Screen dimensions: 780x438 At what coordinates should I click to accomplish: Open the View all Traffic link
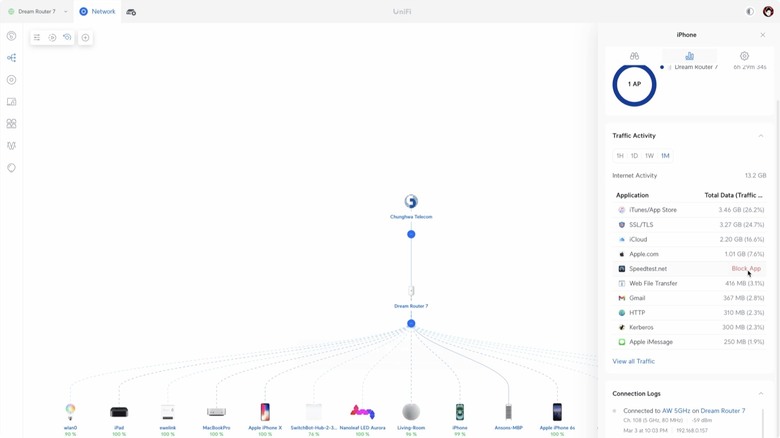coord(633,361)
